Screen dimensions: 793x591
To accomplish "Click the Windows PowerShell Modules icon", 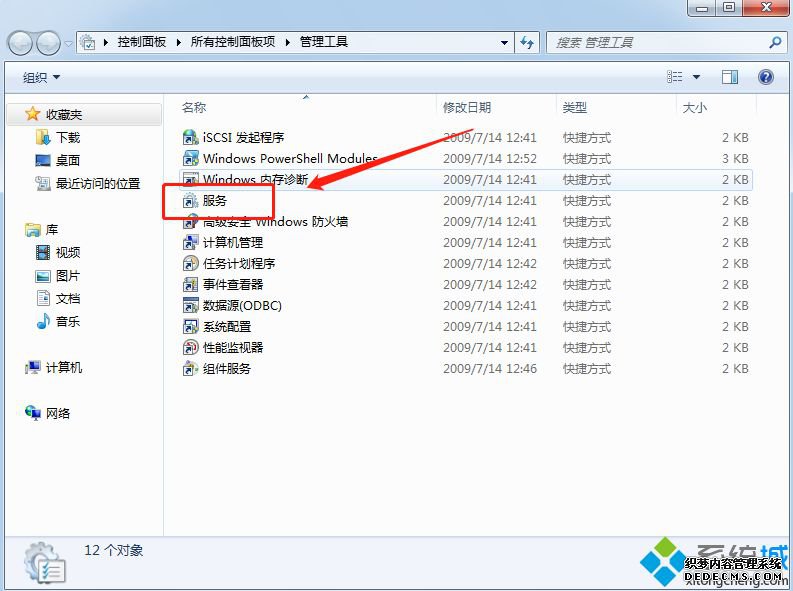I will (x=190, y=158).
